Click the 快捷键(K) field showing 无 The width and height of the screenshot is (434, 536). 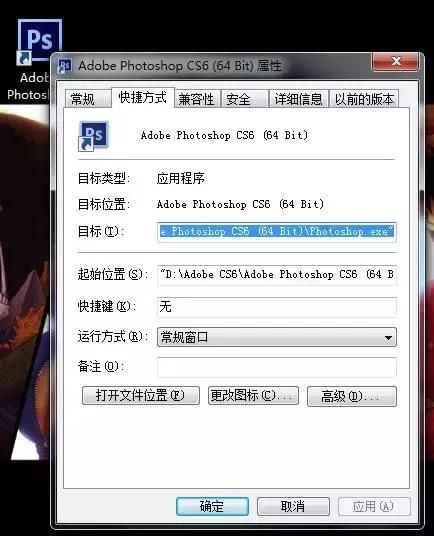pos(277,307)
